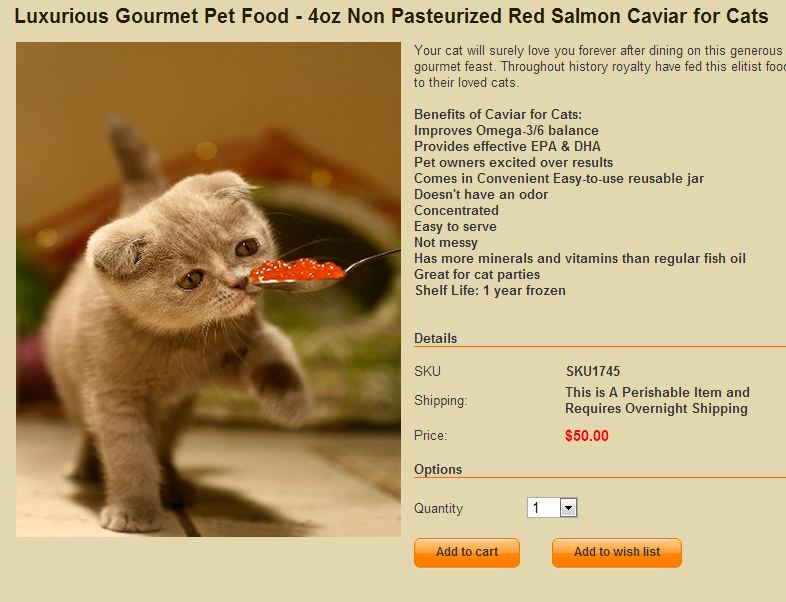Click the Options section heading
Screen dimensions: 786x602
[x=438, y=469]
